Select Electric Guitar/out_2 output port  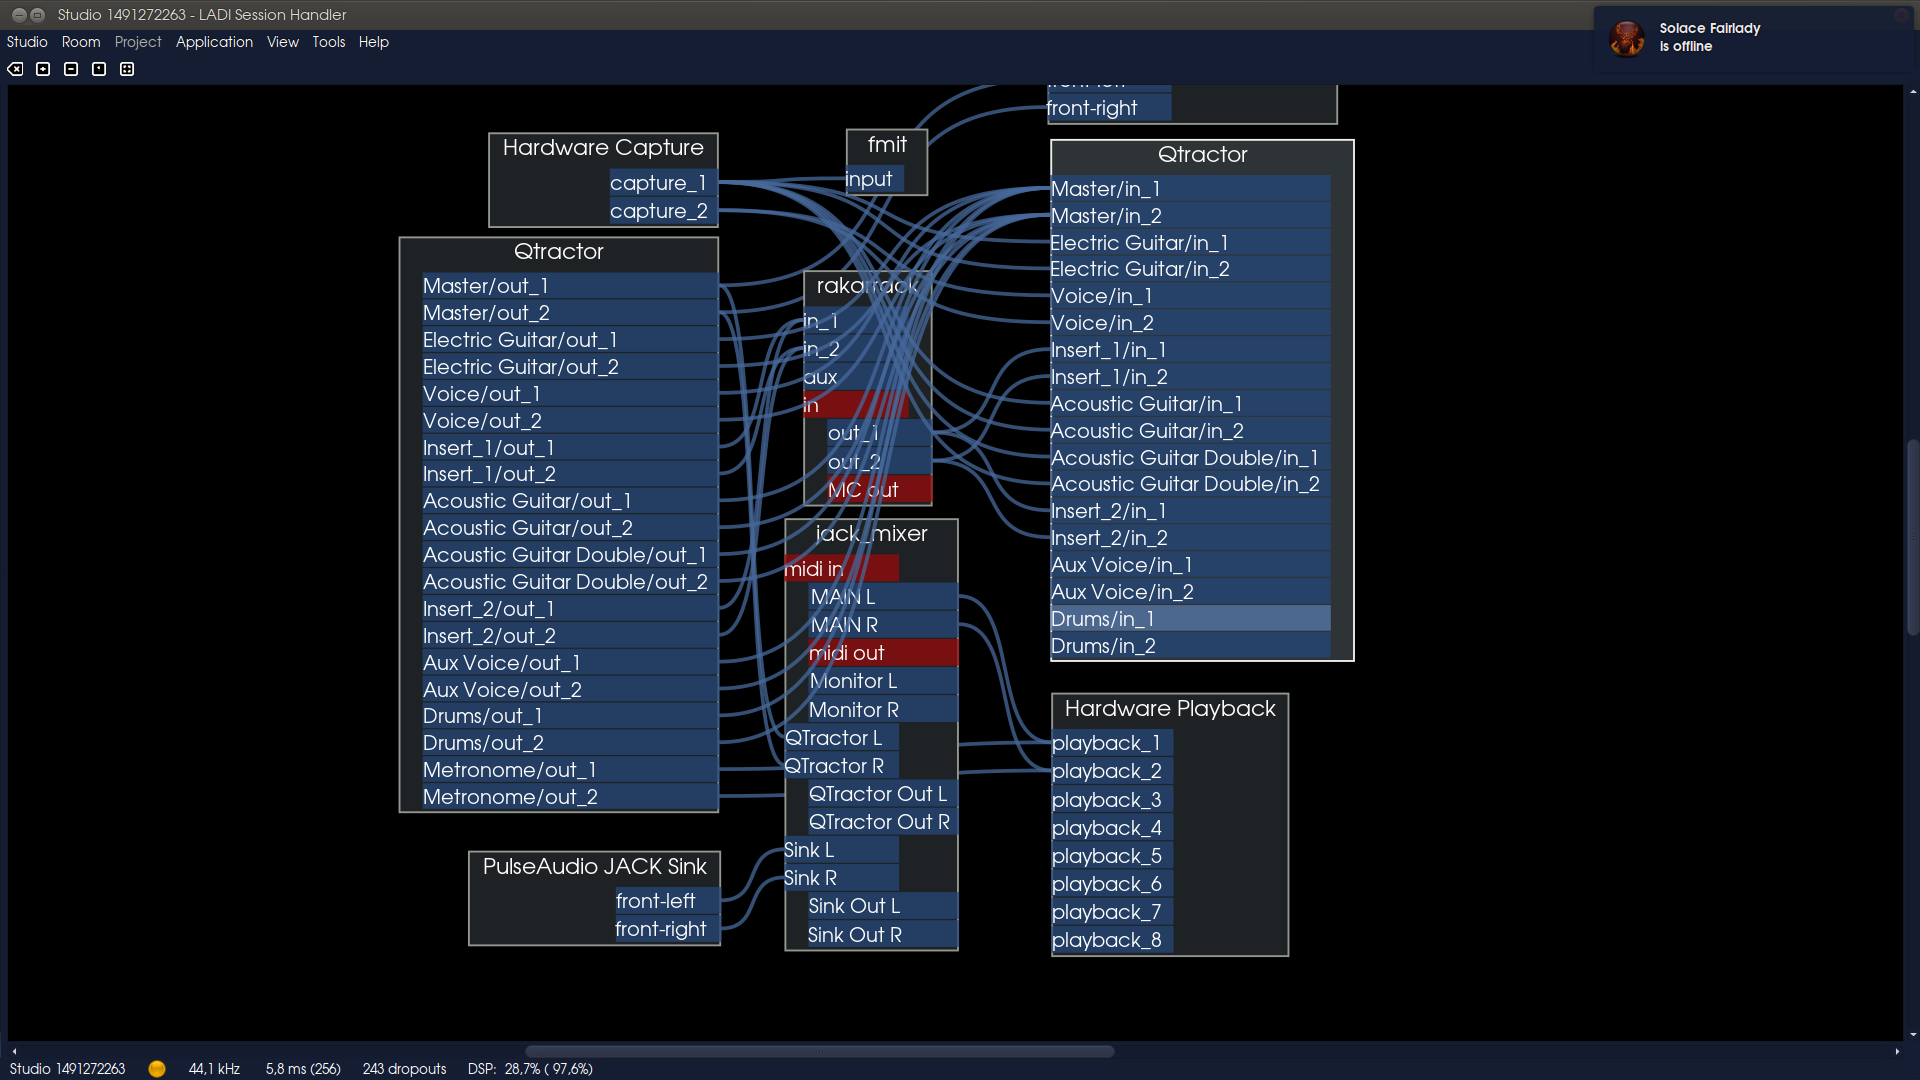coord(570,367)
